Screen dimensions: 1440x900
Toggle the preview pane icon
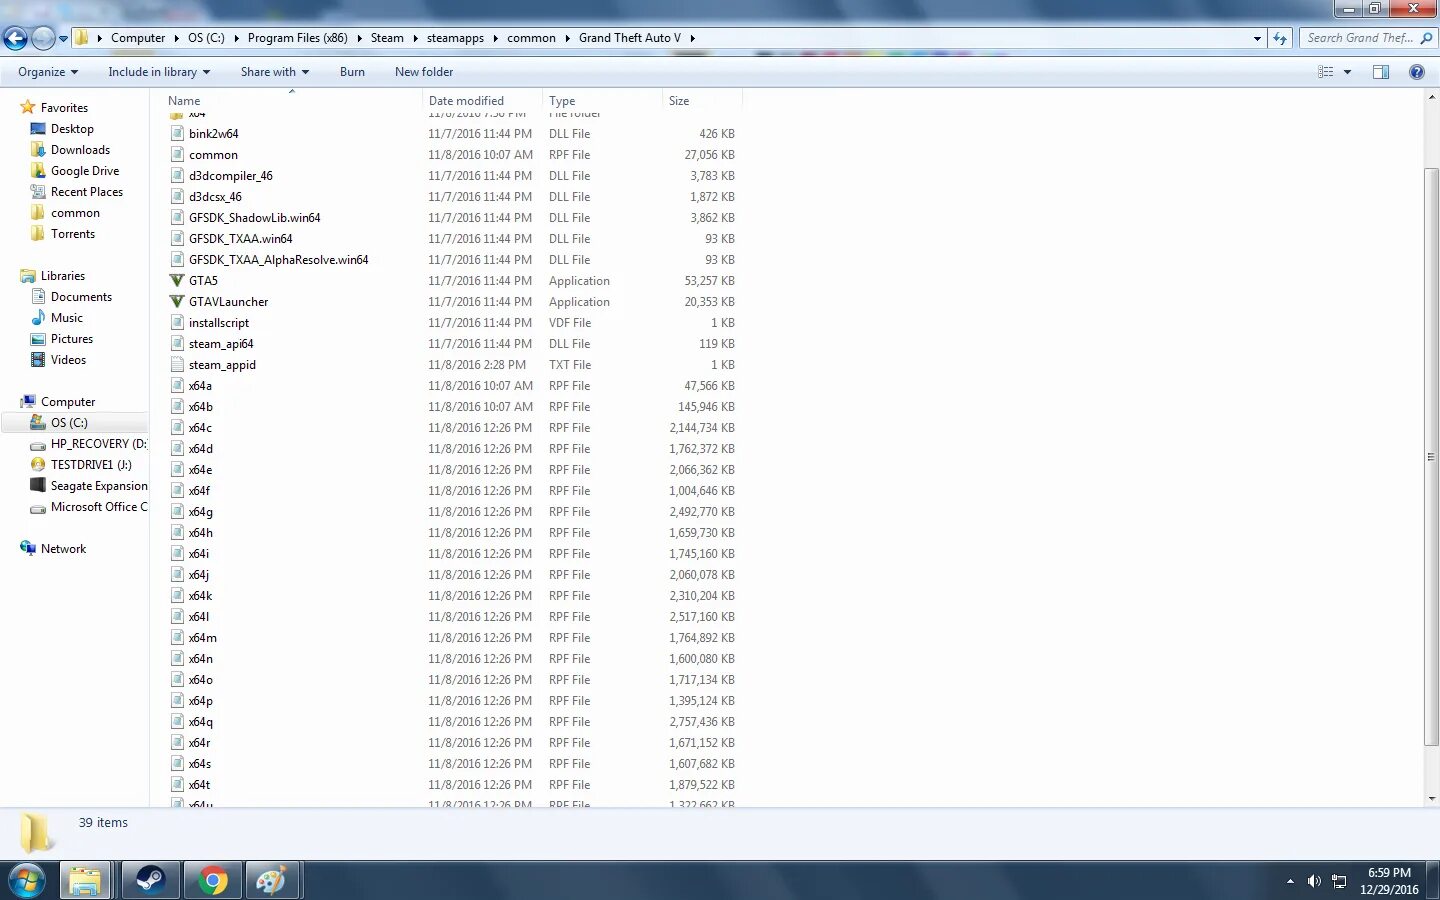pos(1381,72)
